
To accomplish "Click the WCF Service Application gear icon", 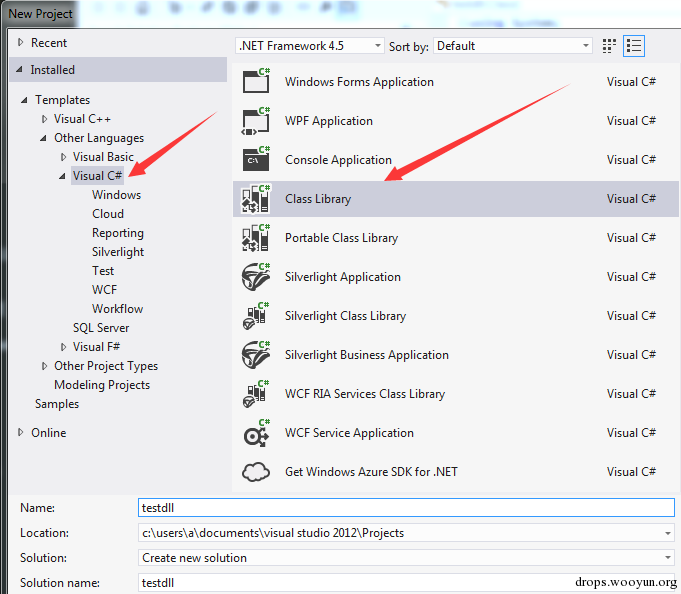I will [256, 433].
